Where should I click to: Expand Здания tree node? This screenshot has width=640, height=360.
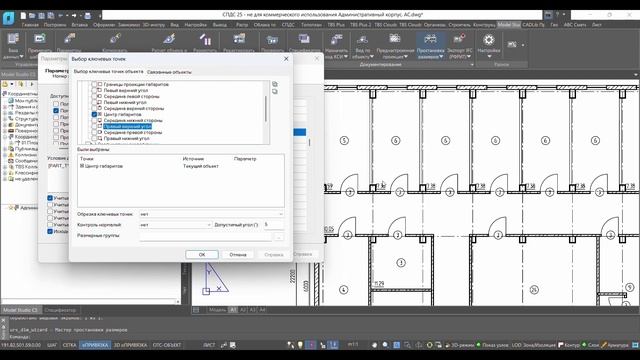click(5, 107)
